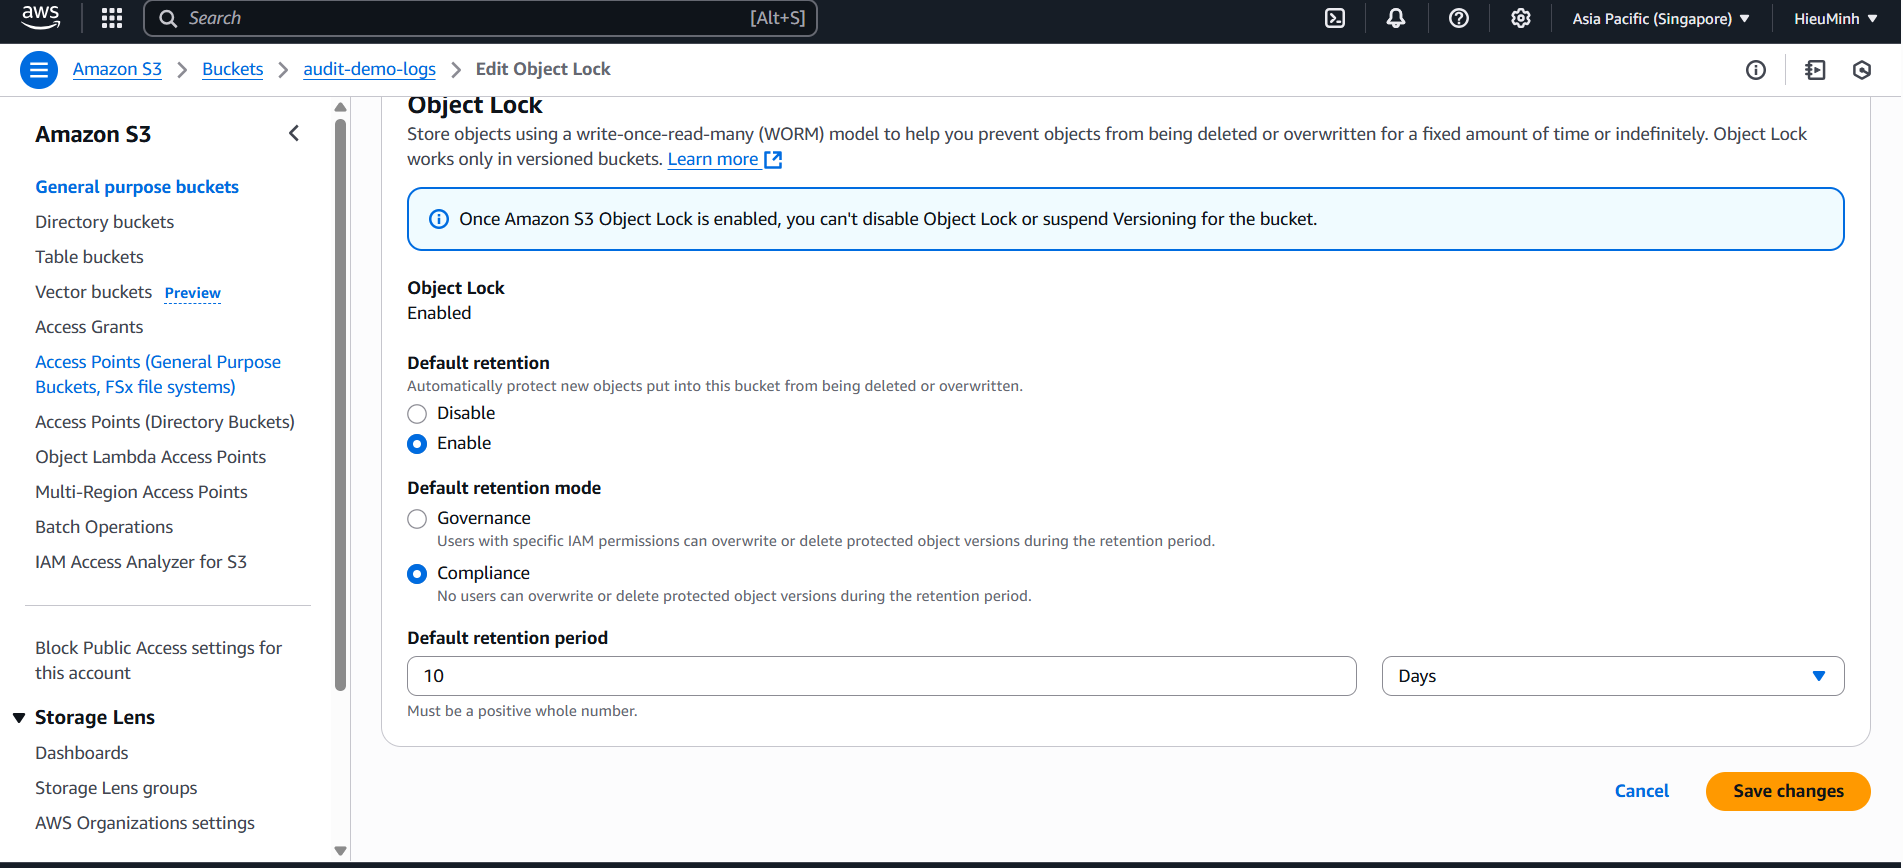Open IAM Access Analyzer for S3
This screenshot has width=1903, height=868.
tap(141, 562)
